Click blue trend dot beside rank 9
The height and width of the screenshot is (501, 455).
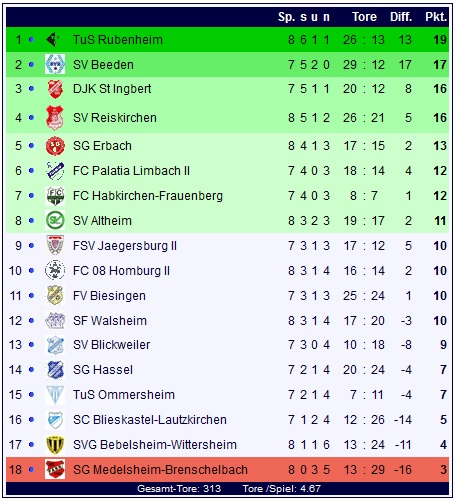tap(31, 246)
